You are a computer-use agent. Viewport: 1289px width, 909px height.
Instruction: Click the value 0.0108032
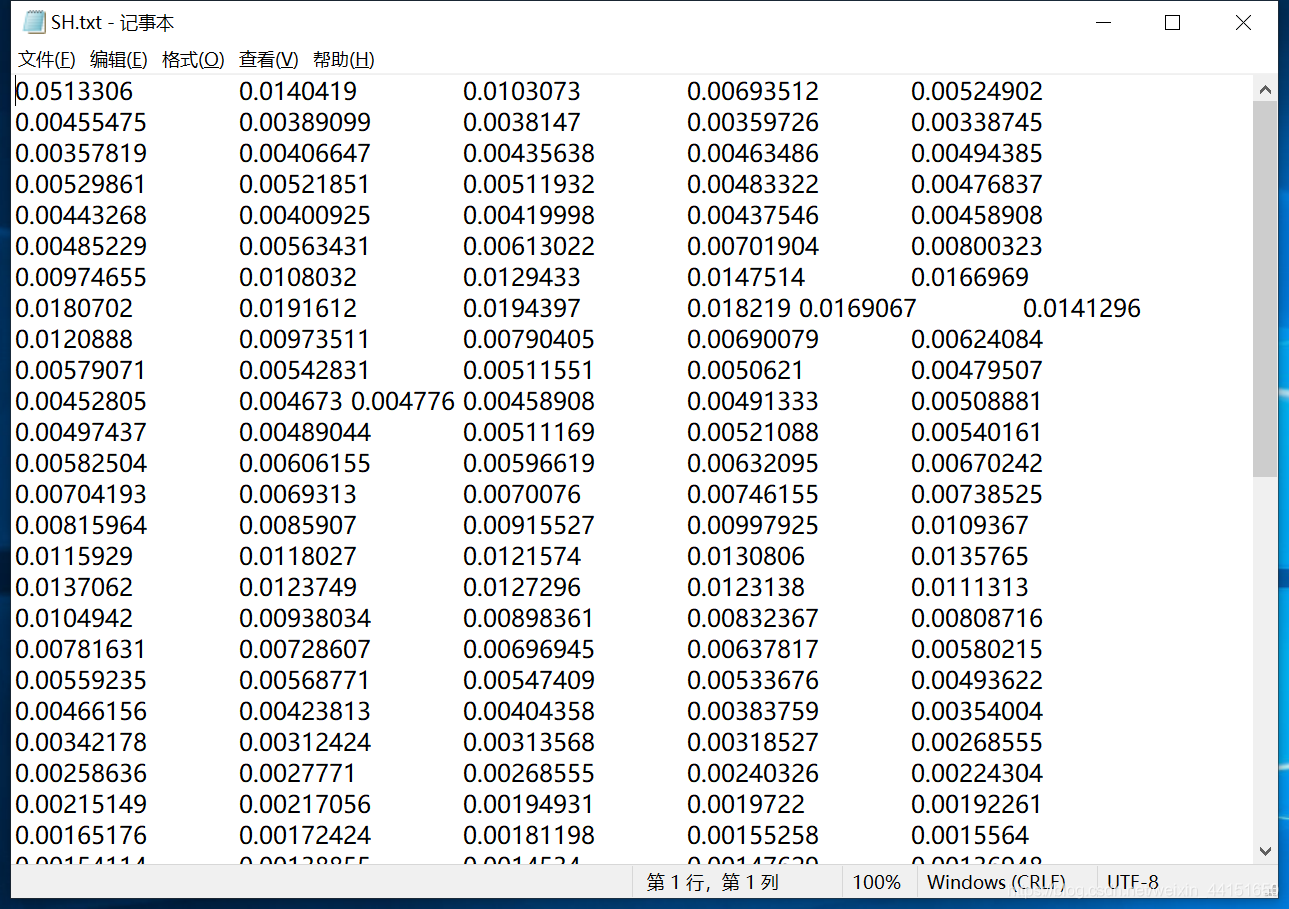click(298, 278)
